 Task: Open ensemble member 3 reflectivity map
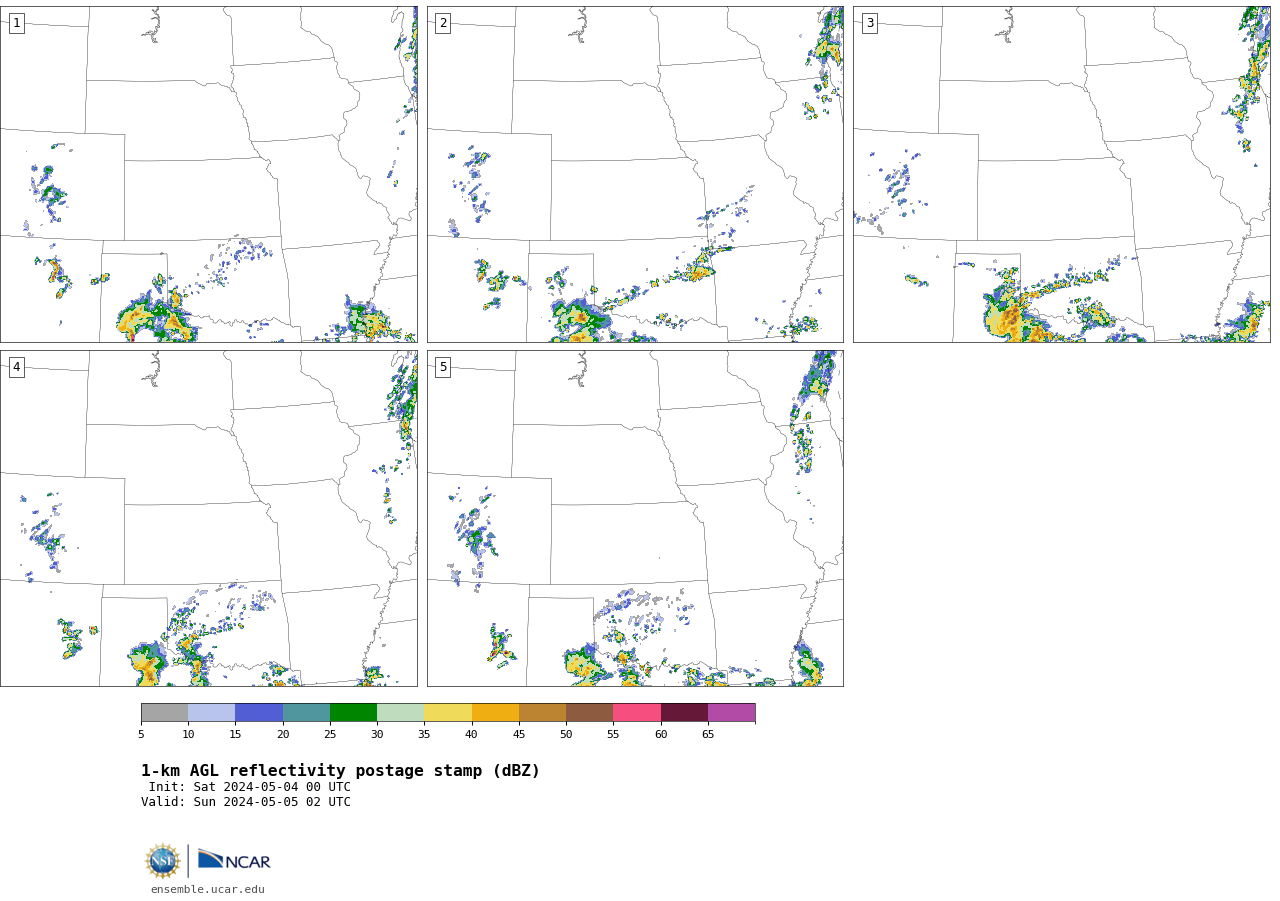(x=1061, y=174)
